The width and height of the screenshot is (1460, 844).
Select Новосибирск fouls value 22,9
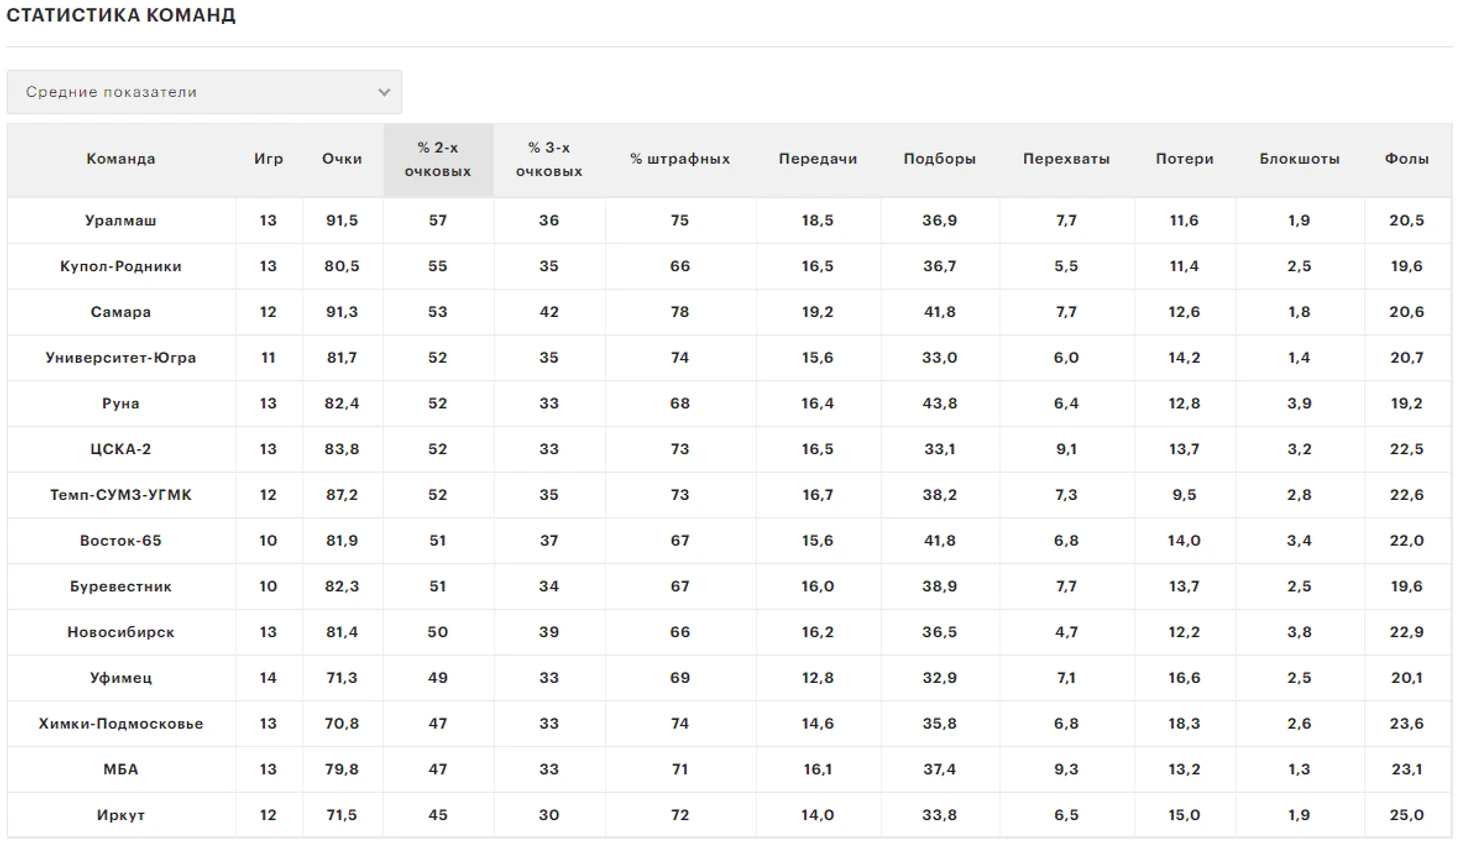(1407, 633)
